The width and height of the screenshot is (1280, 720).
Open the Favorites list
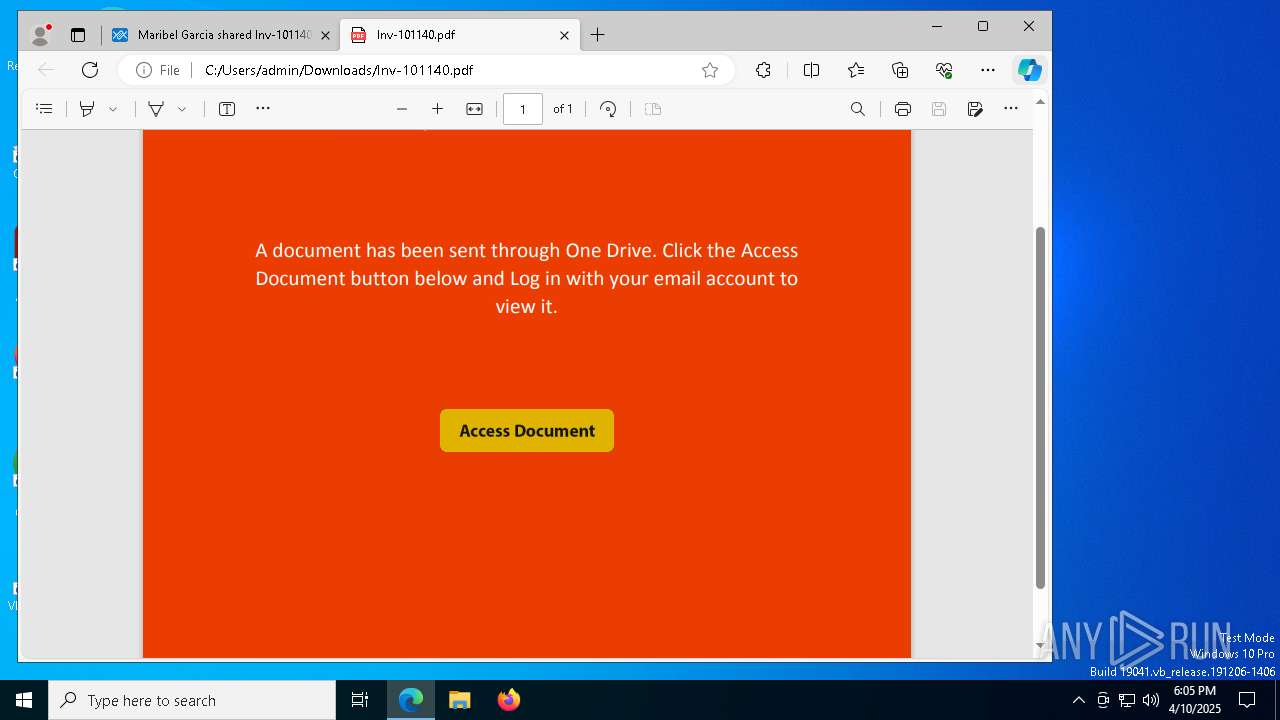click(x=856, y=70)
